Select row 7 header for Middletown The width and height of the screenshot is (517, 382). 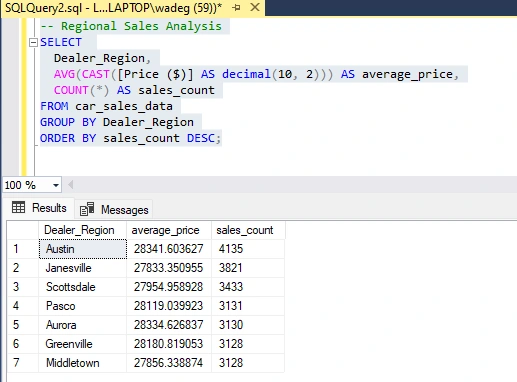tap(23, 363)
